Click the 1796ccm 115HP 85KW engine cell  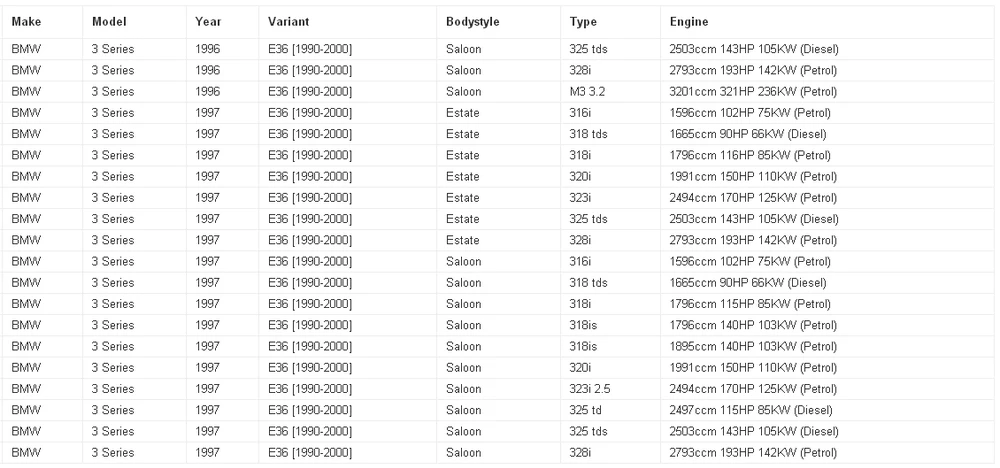coord(750,304)
